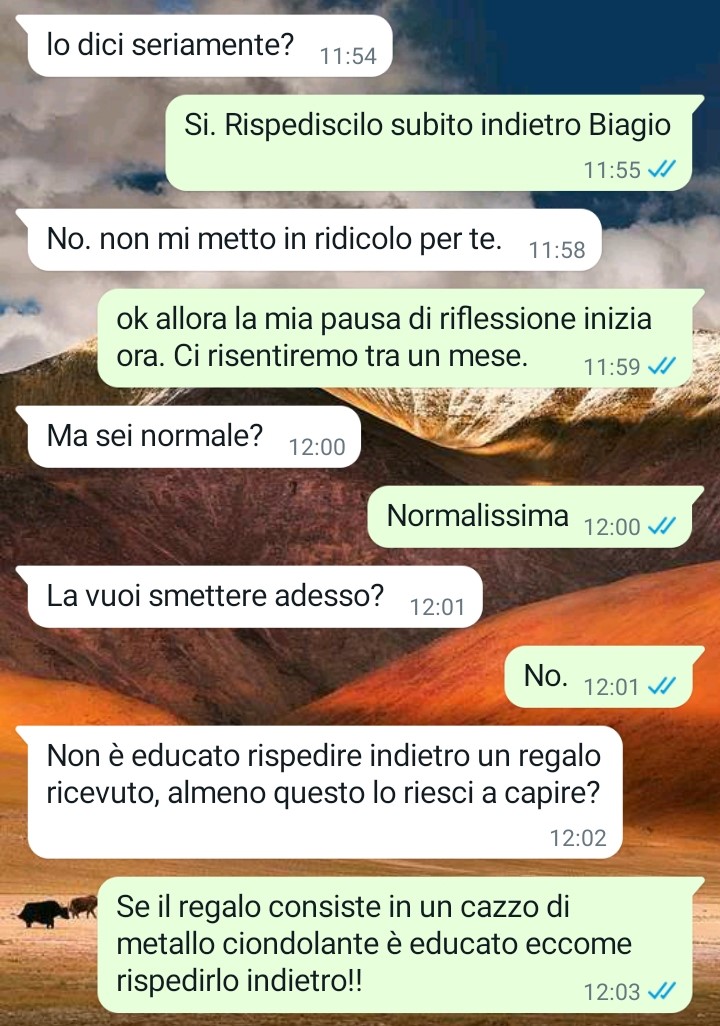Tap the 11:54 timestamp on first message
Image resolution: width=720 pixels, height=1026 pixels.
(348, 56)
